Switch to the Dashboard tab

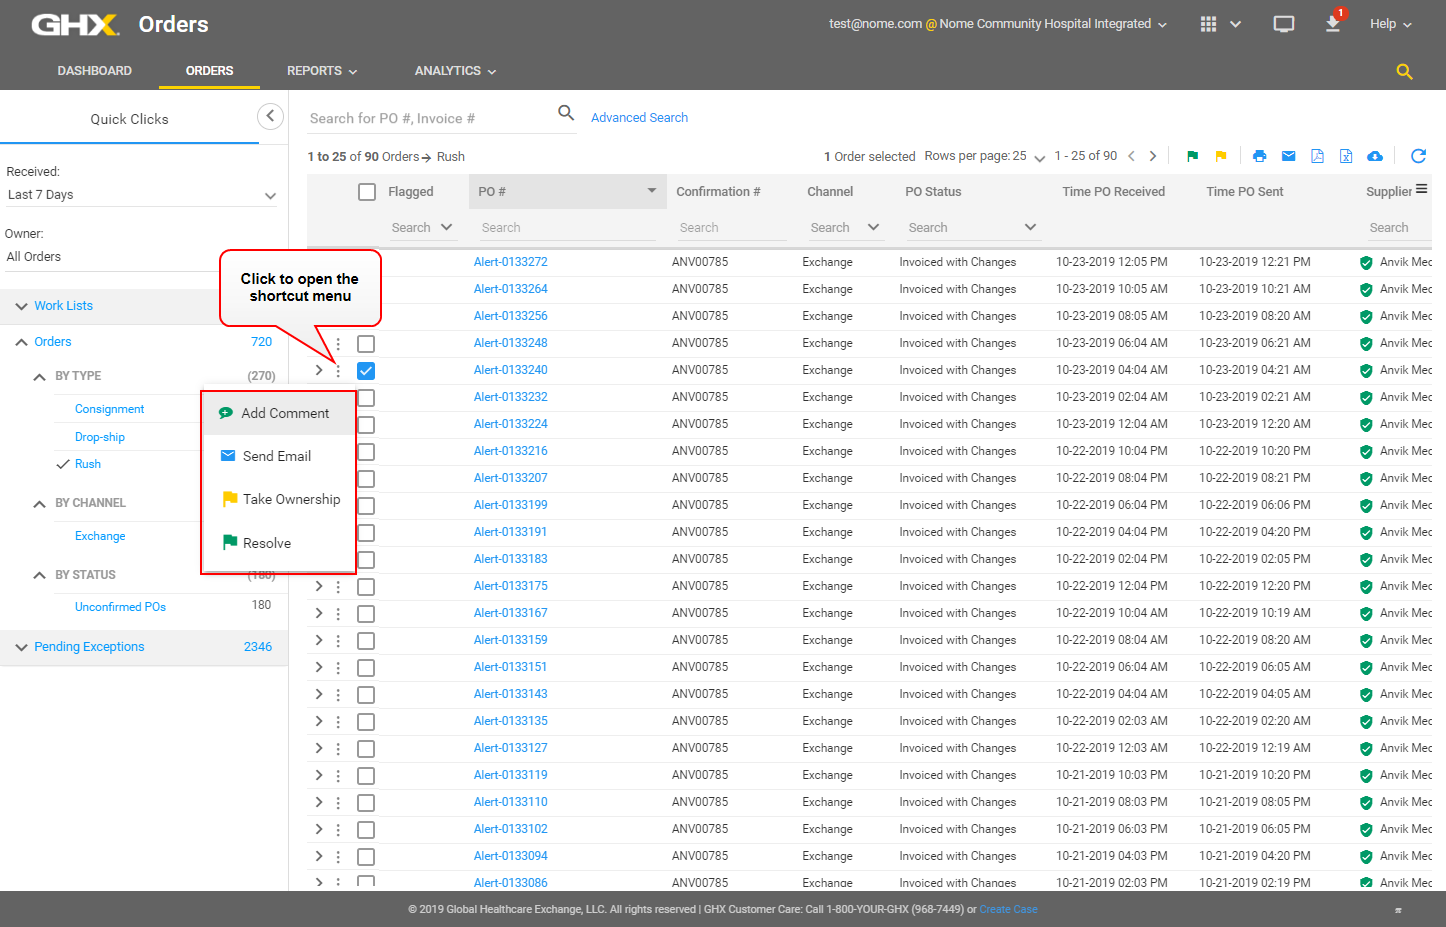point(95,71)
